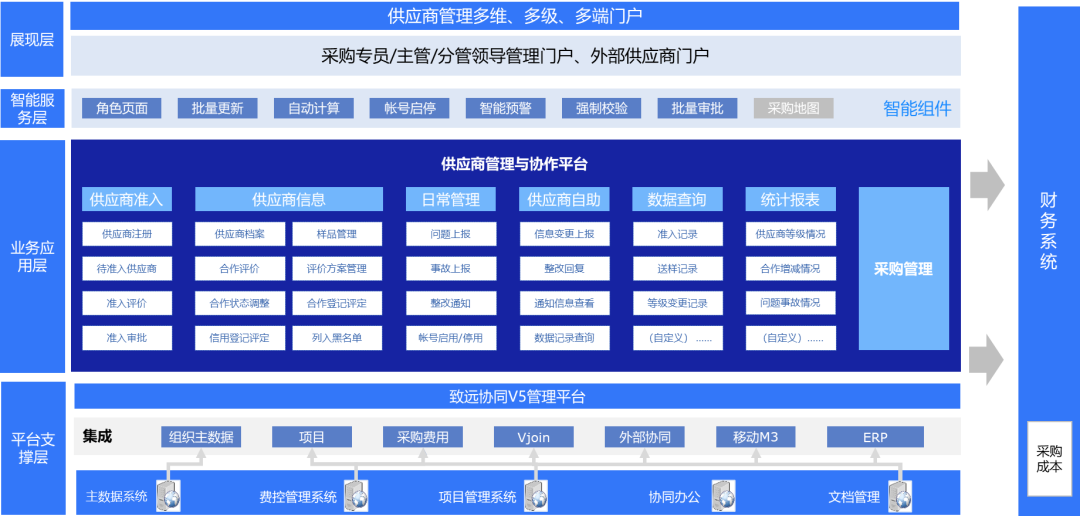This screenshot has height=516, width=1080.
Task: Click the 供应商管理多维、多级、多端门户 banner
Action: 515,16
